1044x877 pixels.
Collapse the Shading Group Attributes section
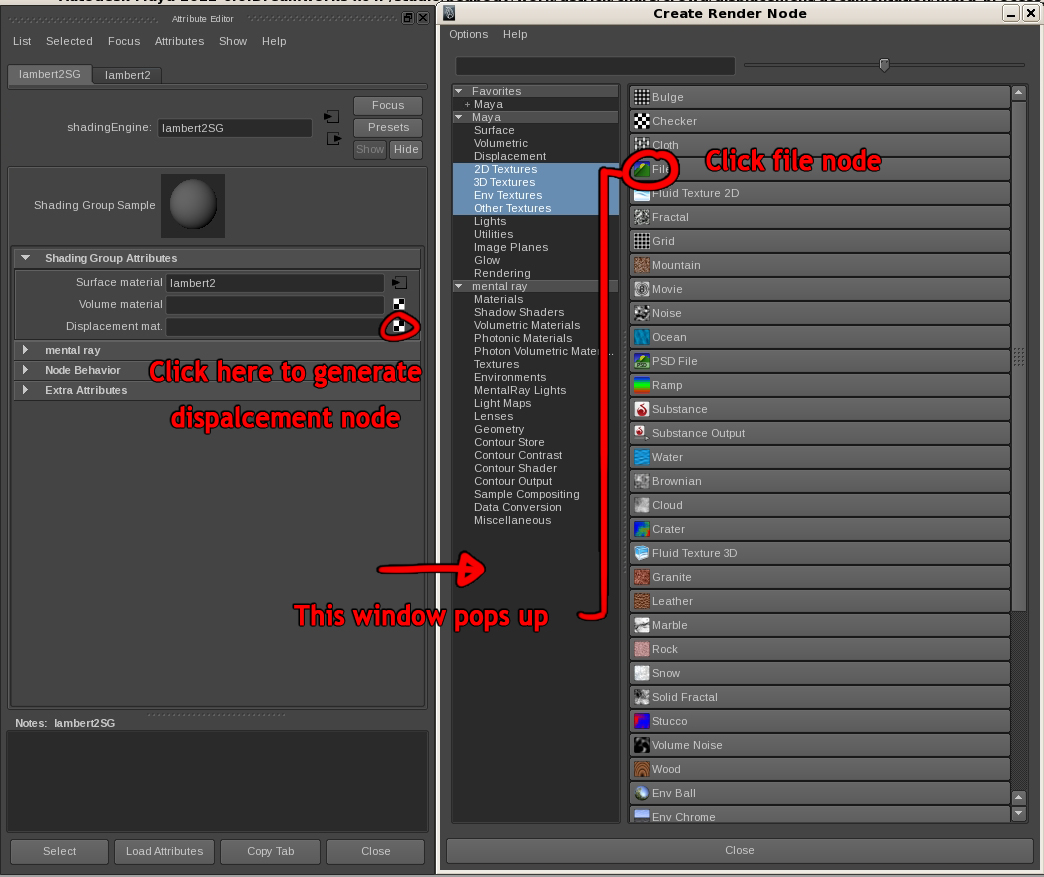(25, 258)
